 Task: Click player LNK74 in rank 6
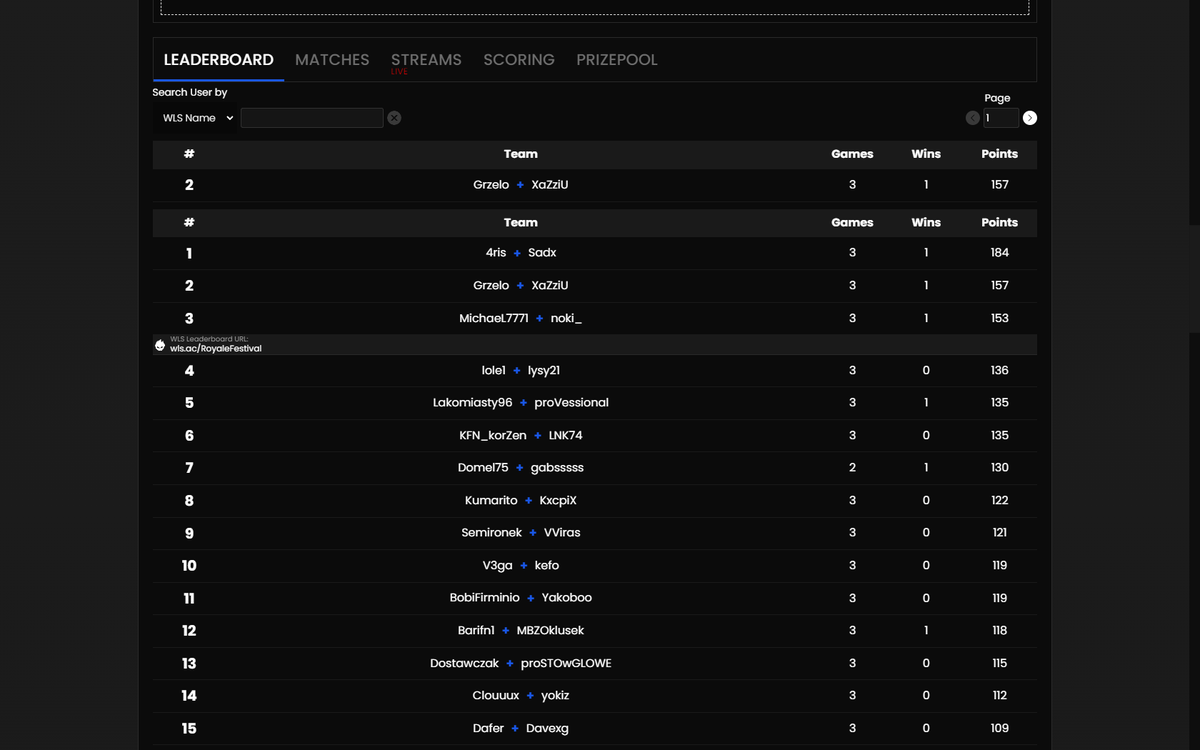566,436
